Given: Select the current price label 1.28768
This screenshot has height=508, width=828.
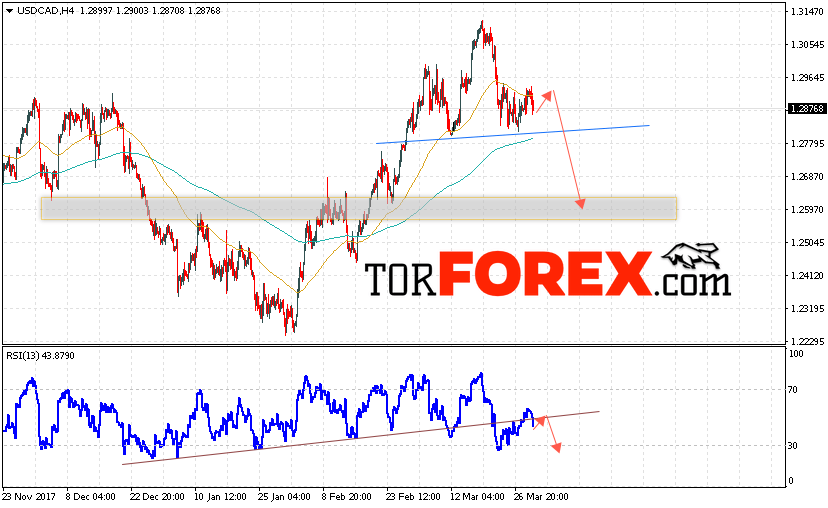Looking at the screenshot, I should (x=806, y=108).
